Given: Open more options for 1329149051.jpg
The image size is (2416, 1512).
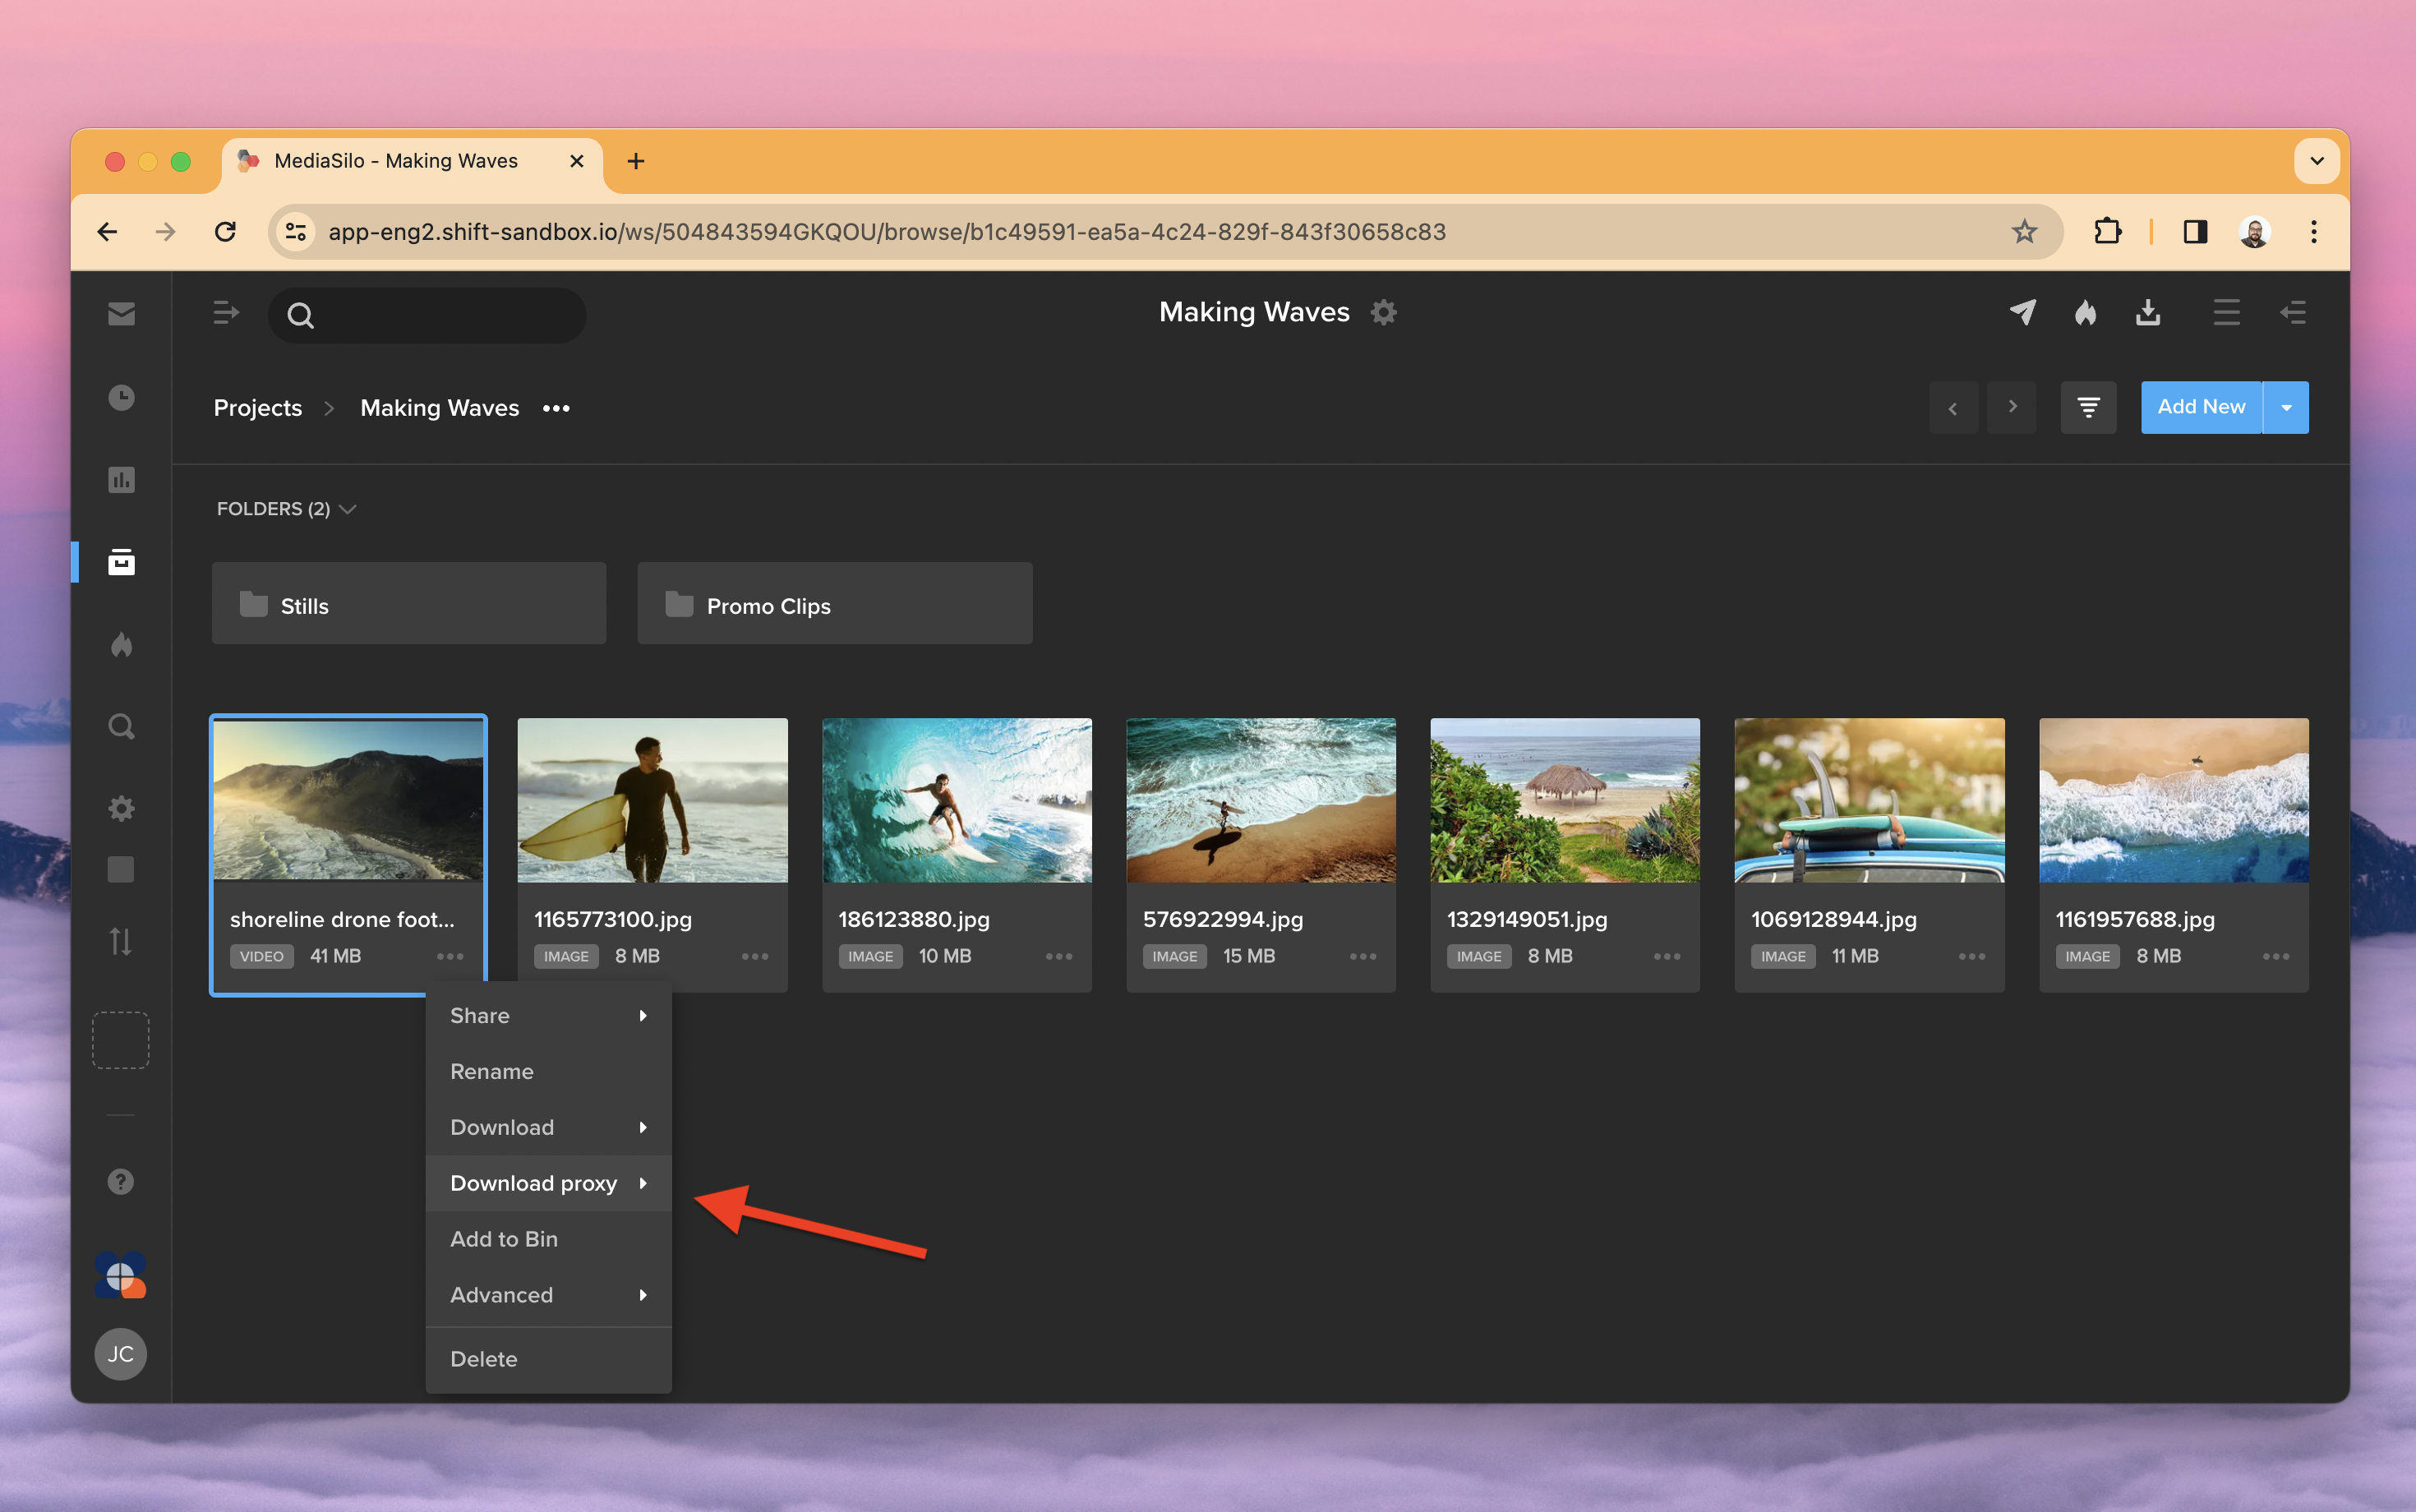Looking at the screenshot, I should [1667, 956].
